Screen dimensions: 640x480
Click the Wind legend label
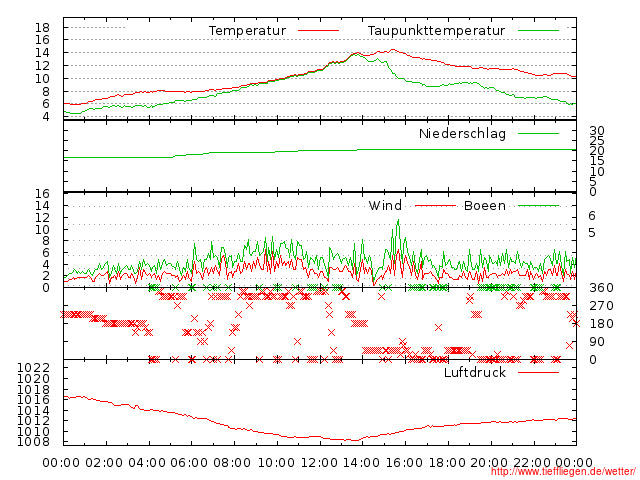pyautogui.click(x=385, y=205)
